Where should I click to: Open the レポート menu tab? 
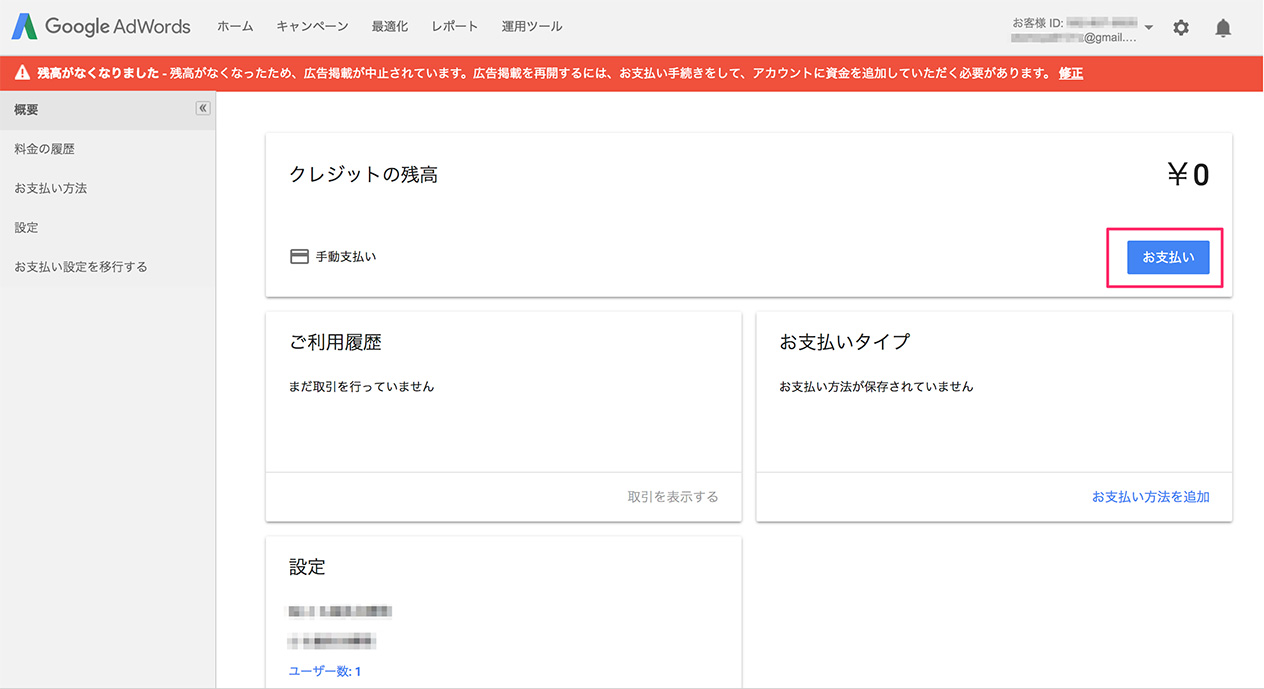click(455, 27)
